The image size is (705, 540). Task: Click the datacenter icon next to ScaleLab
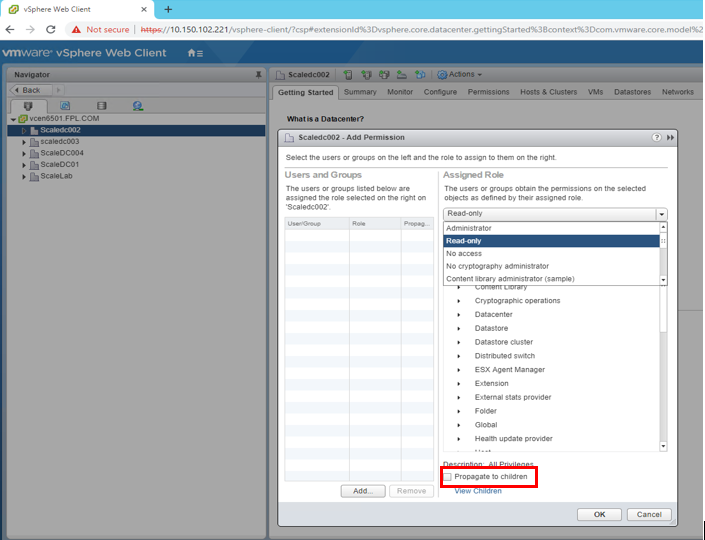[34, 177]
